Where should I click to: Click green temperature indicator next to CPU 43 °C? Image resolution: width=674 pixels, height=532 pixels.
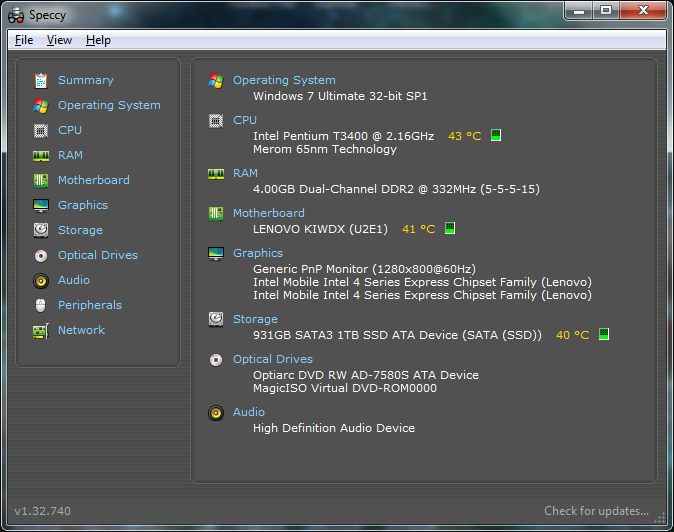click(x=496, y=135)
